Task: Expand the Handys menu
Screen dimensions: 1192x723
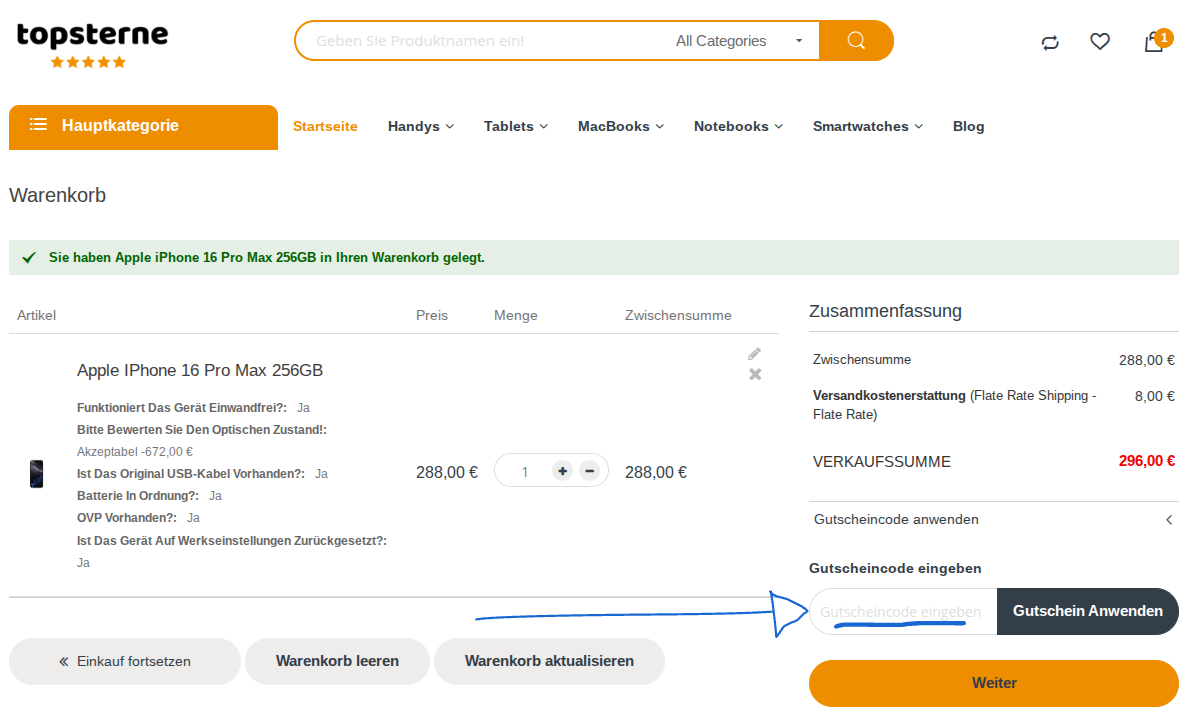Action: click(x=420, y=126)
